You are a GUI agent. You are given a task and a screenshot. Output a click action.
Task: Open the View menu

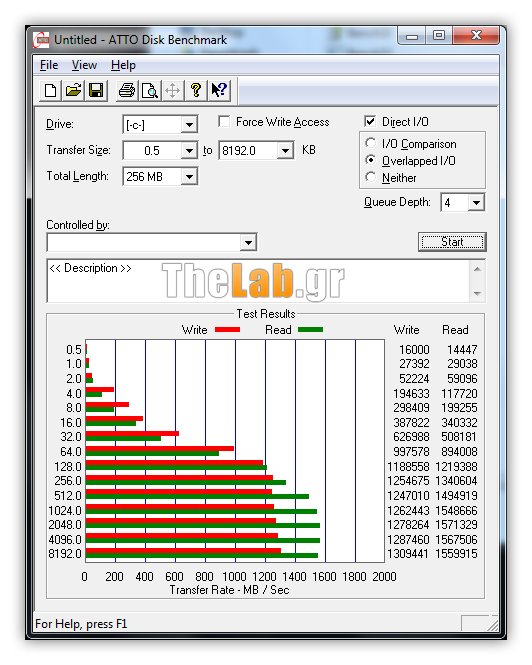(84, 65)
